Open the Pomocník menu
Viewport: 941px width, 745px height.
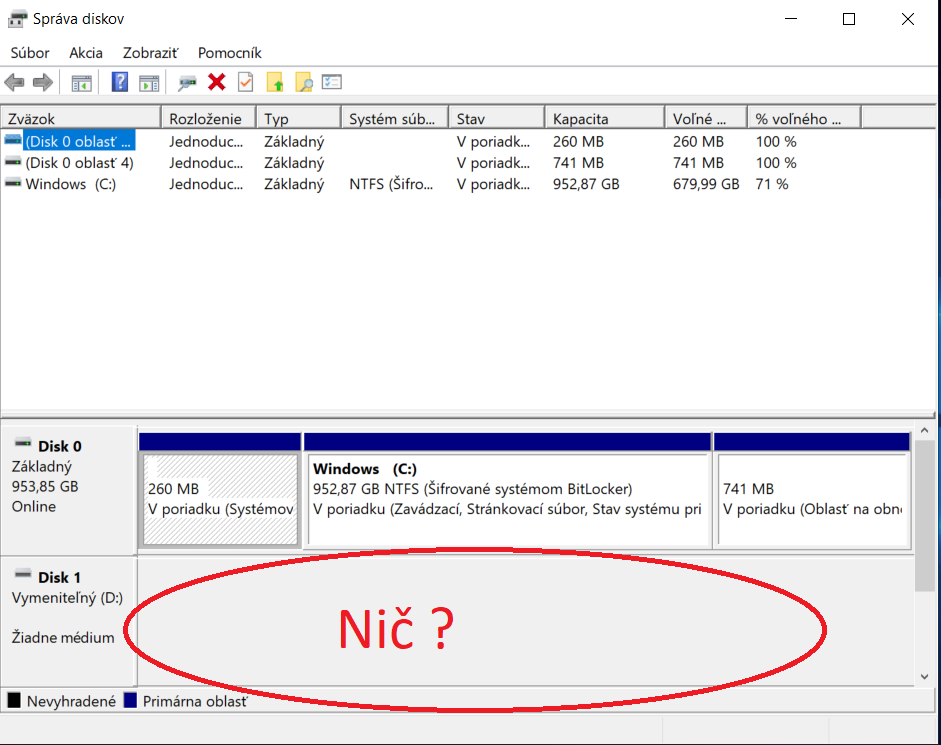click(229, 53)
